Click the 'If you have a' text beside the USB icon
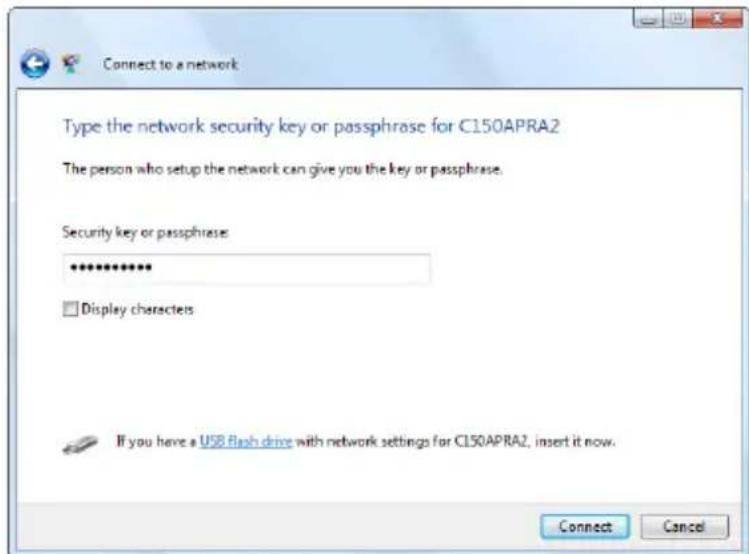 click(157, 441)
